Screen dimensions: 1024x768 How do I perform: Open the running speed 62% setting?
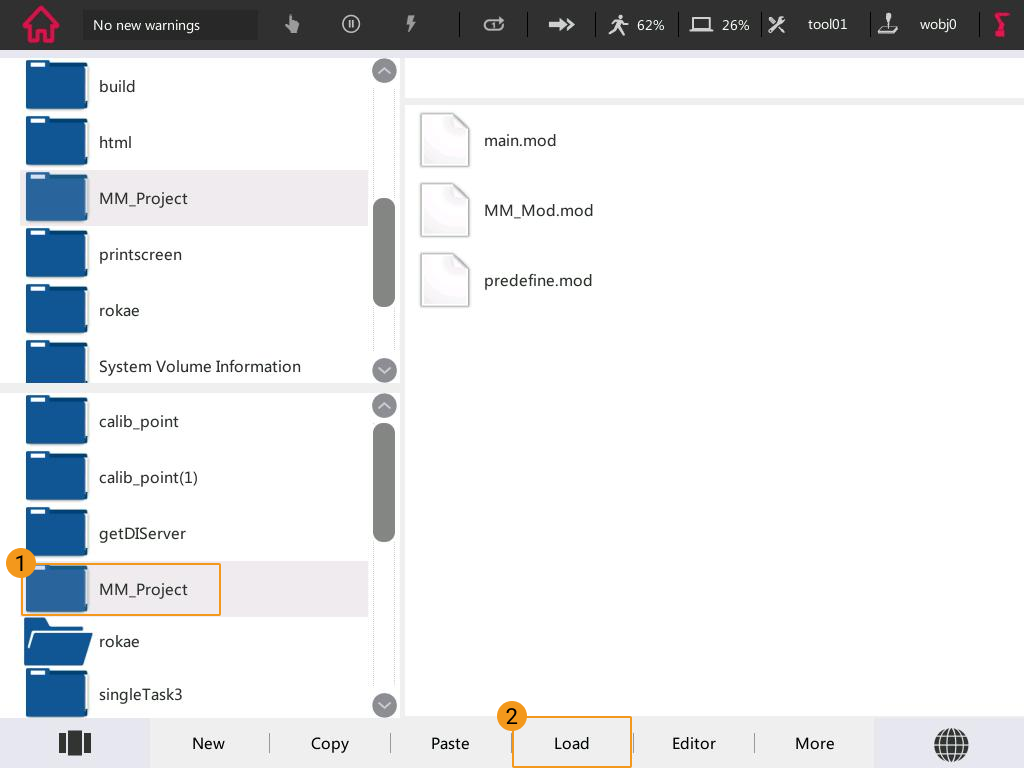point(637,25)
